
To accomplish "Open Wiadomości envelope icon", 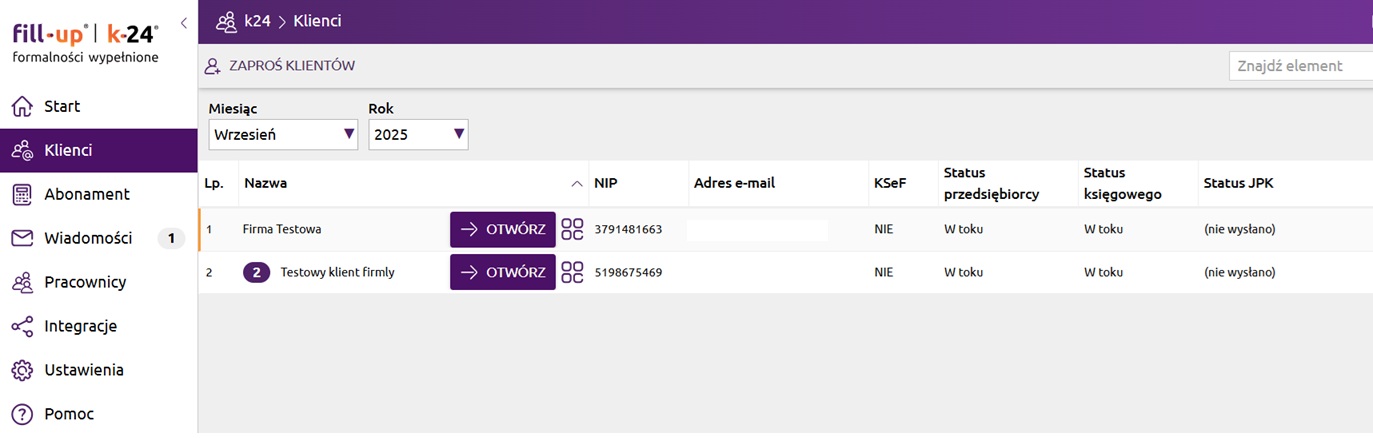I will 22,238.
